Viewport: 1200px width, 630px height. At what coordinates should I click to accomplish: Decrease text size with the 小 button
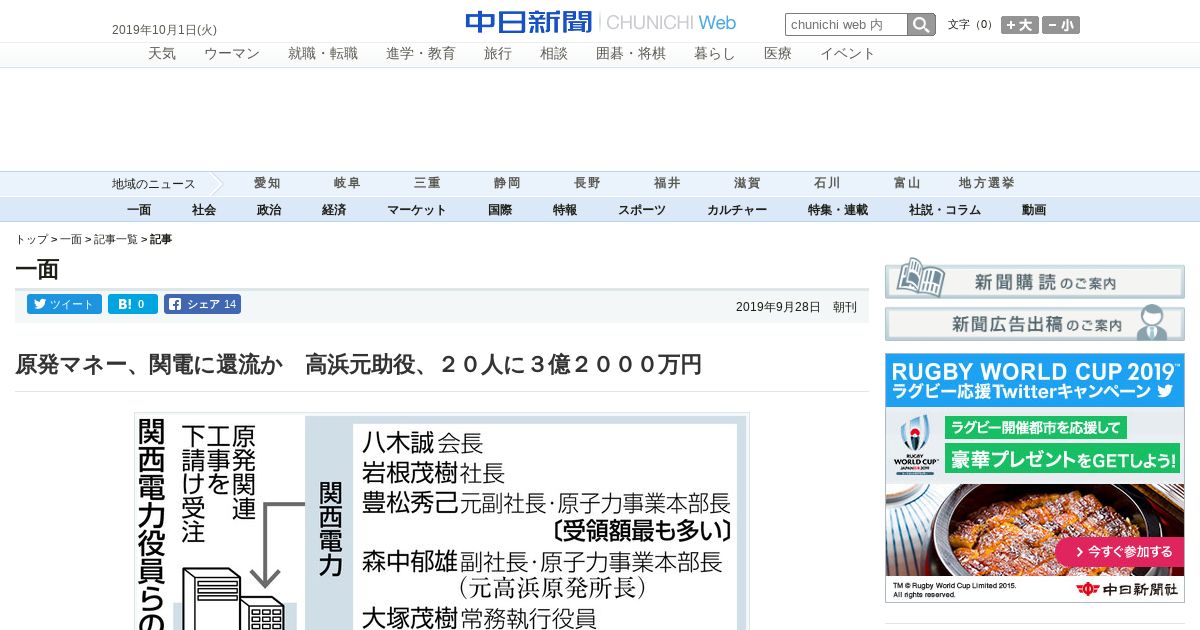(1061, 25)
